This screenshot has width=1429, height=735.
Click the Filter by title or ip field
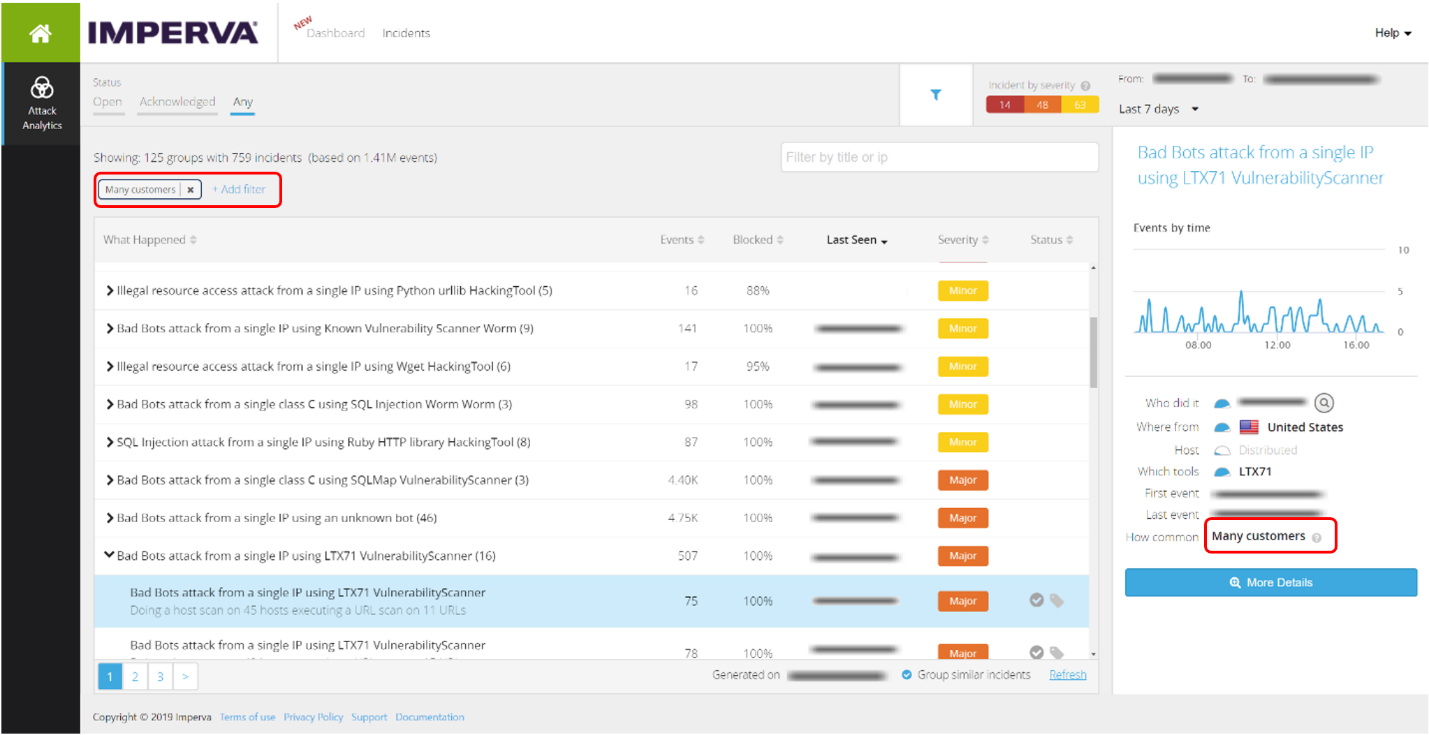[938, 157]
